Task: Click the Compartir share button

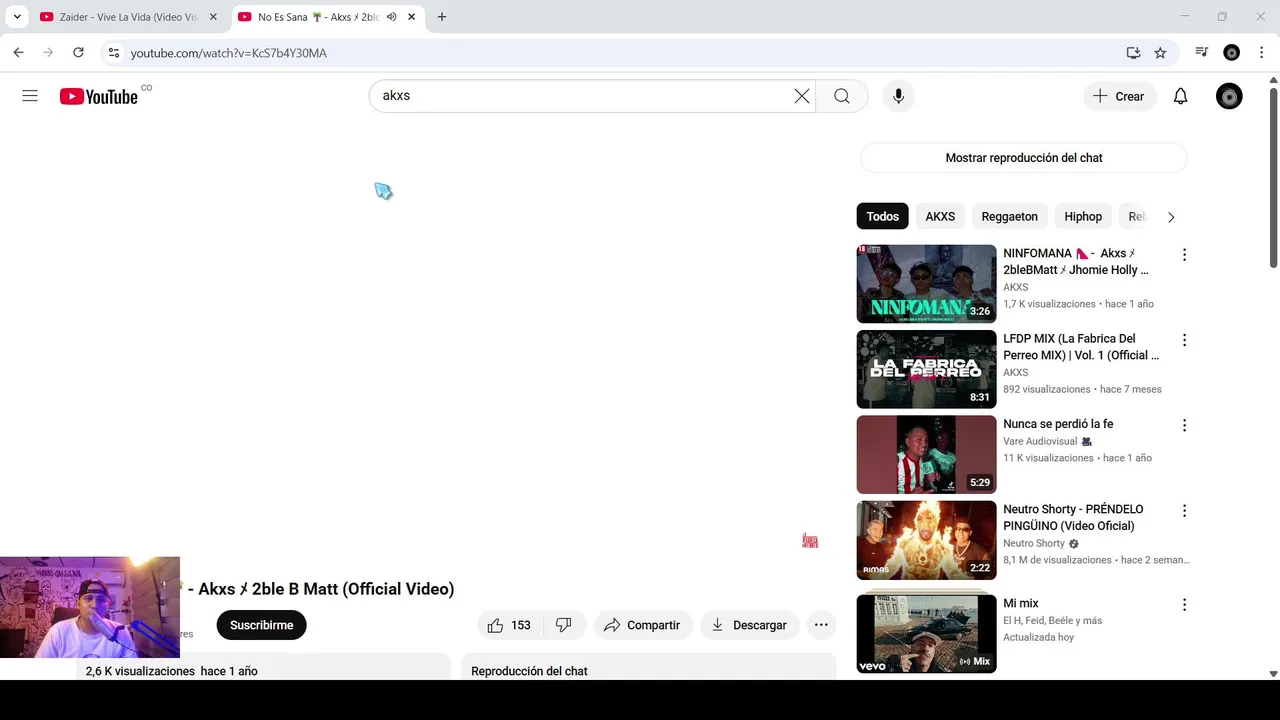Action: [x=643, y=625]
